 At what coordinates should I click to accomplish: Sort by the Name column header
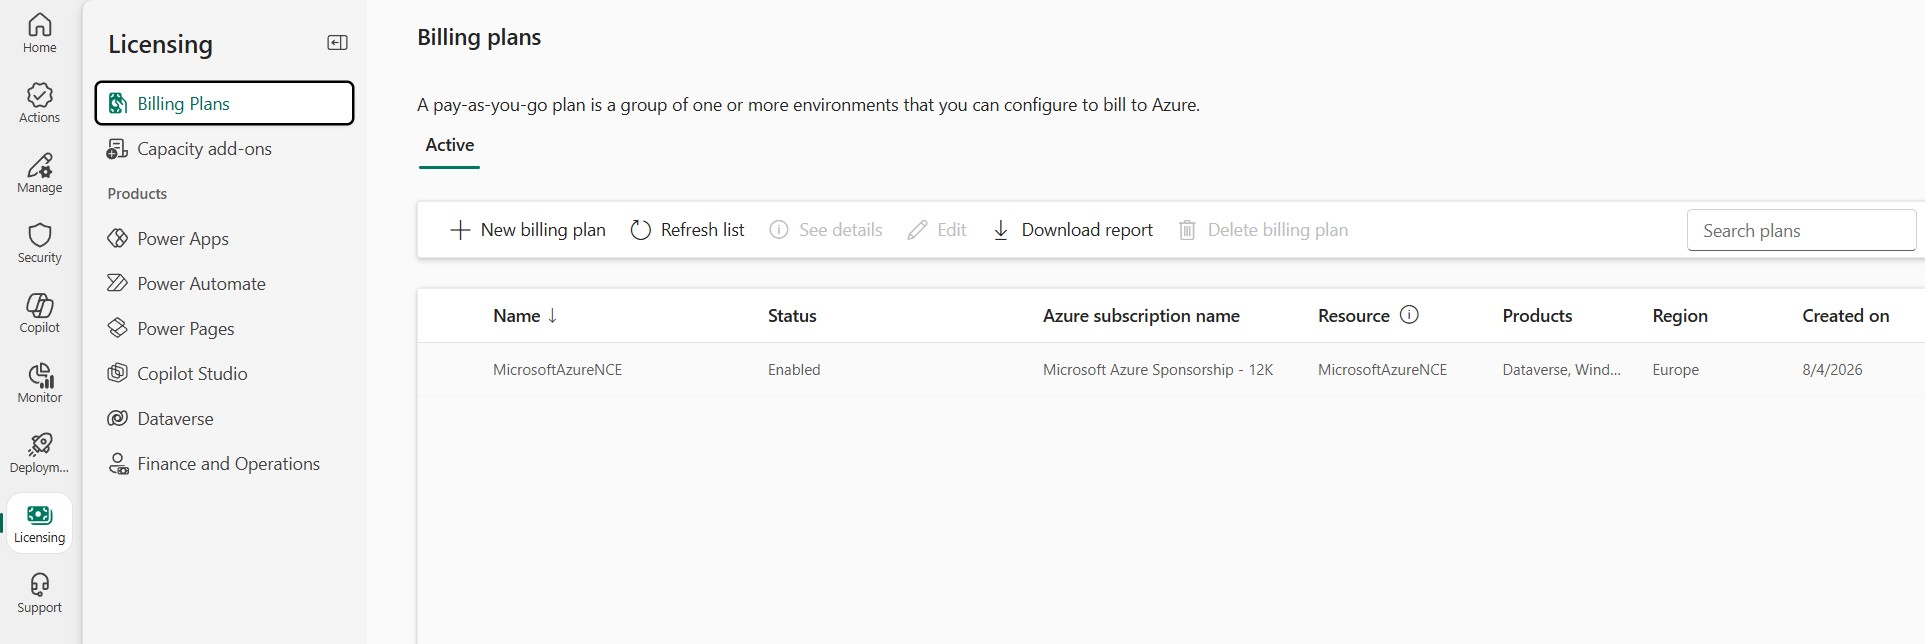click(525, 316)
